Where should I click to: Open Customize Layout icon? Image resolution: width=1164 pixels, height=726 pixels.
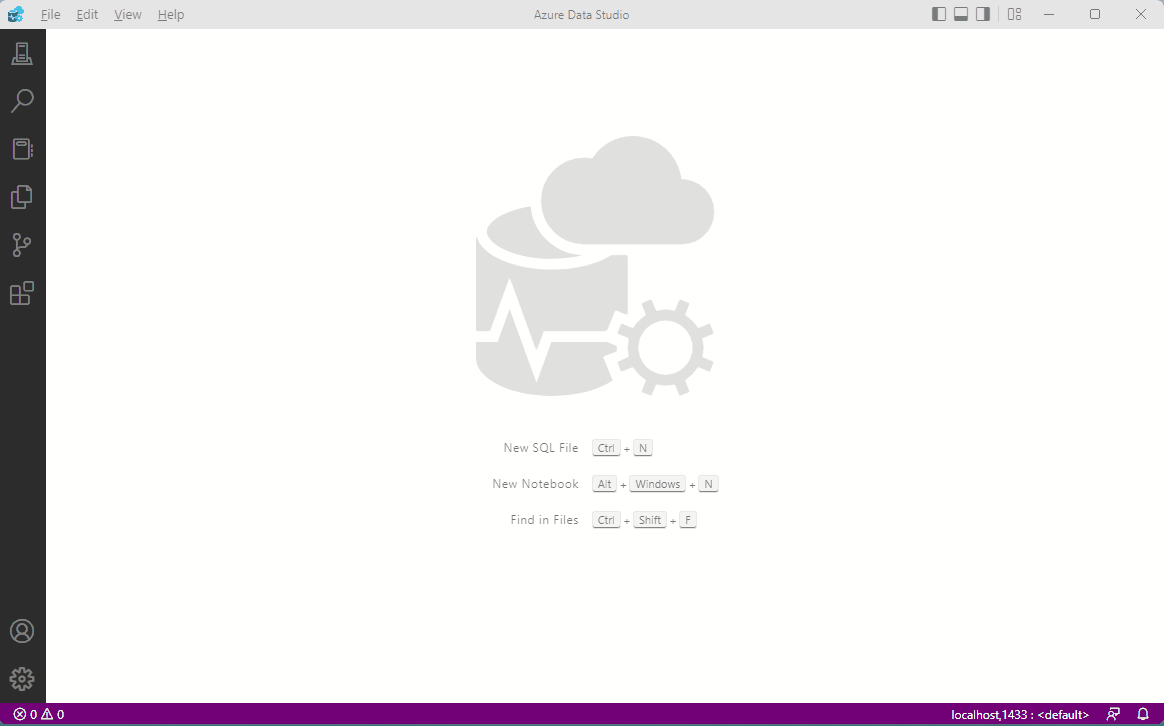1015,14
